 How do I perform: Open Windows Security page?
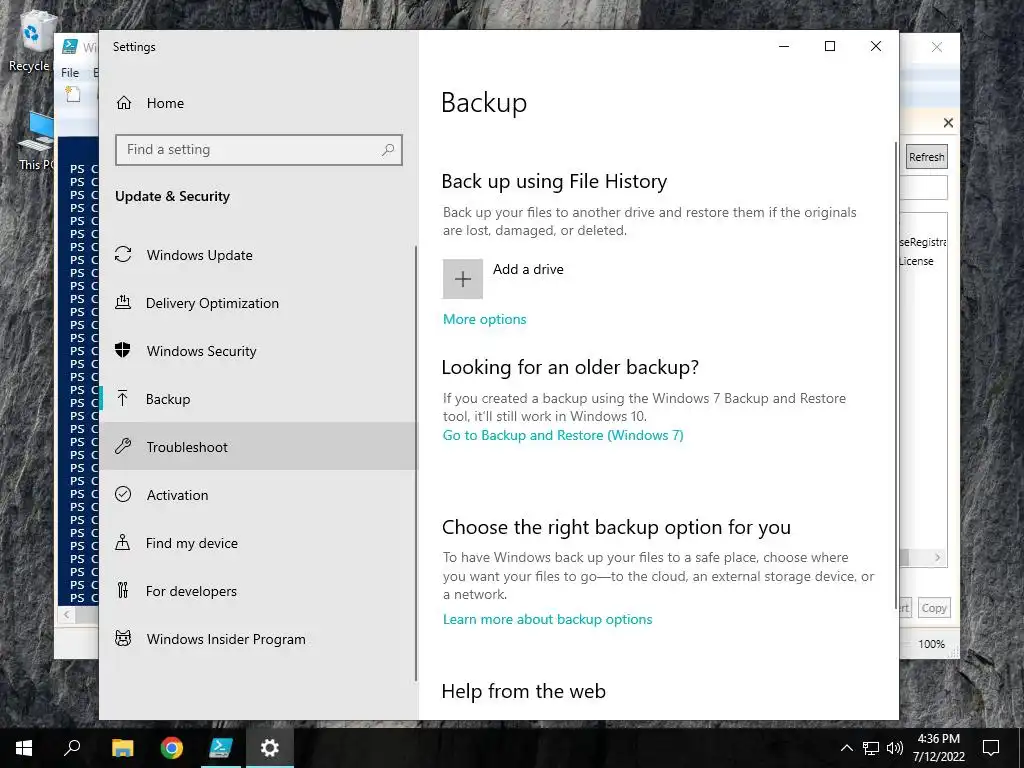[258, 351]
